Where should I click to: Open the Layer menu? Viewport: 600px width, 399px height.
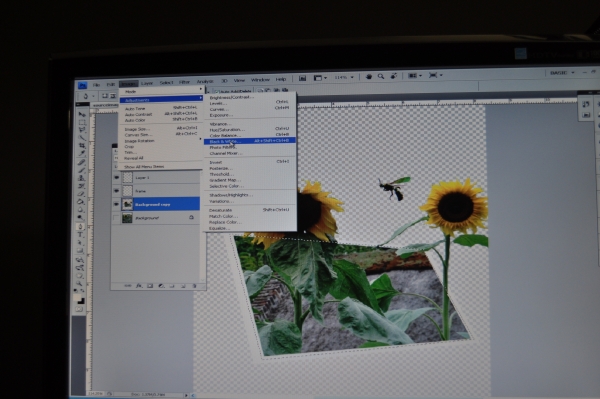(147, 83)
